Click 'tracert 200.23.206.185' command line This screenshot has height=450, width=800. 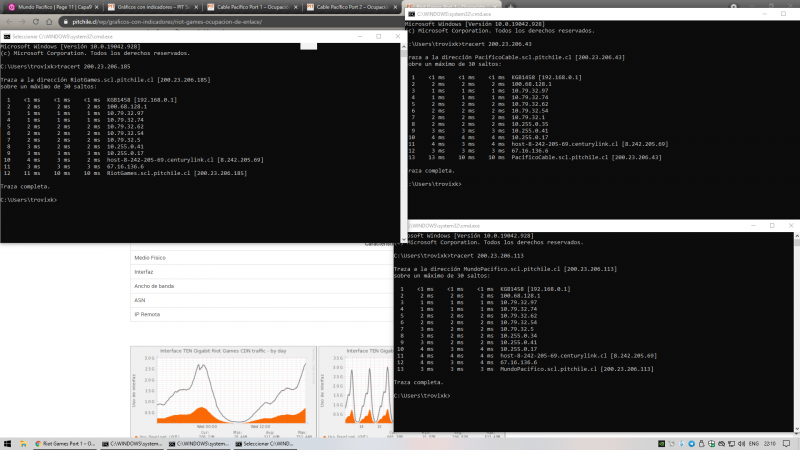point(94,66)
